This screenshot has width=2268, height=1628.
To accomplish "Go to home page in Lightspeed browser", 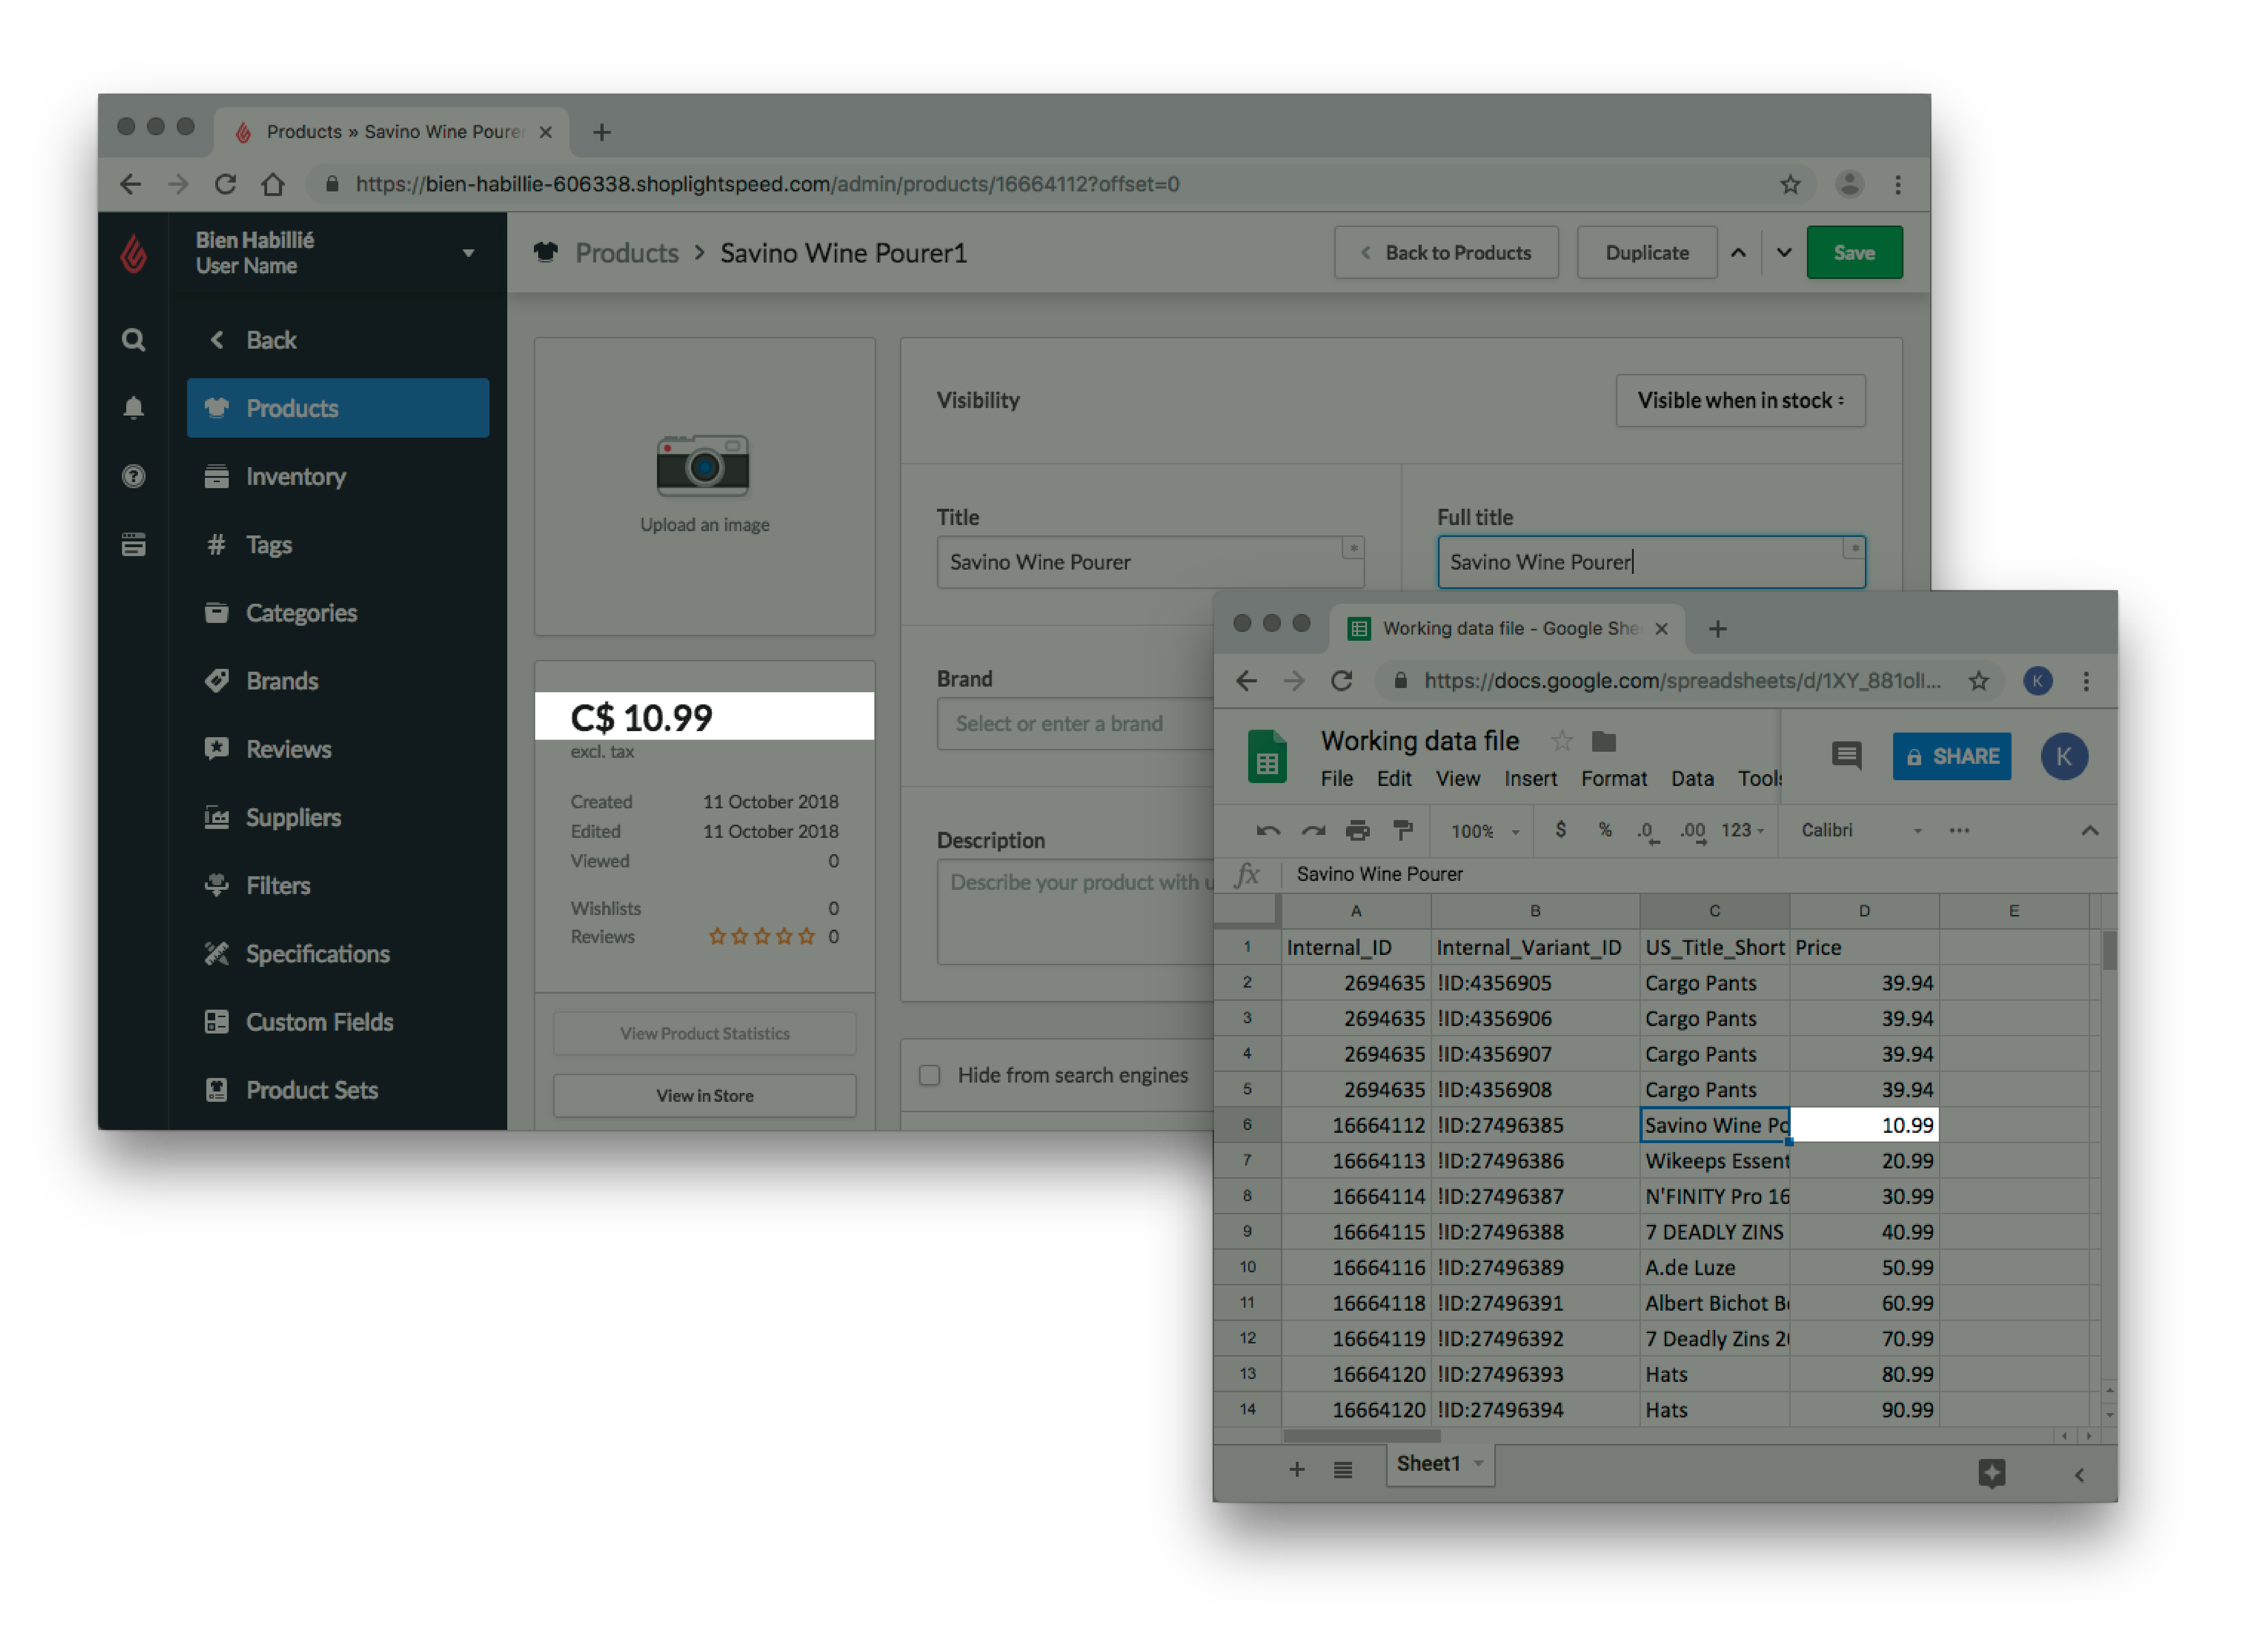I will point(273,184).
